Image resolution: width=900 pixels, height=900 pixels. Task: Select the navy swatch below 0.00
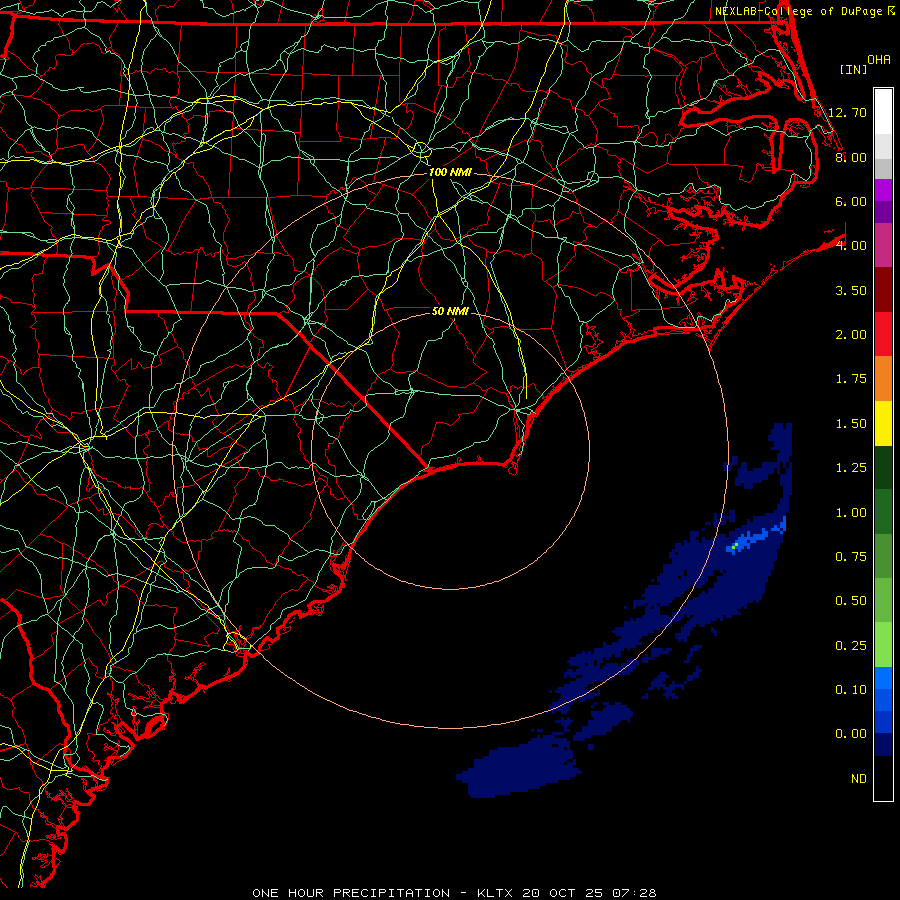[x=883, y=744]
